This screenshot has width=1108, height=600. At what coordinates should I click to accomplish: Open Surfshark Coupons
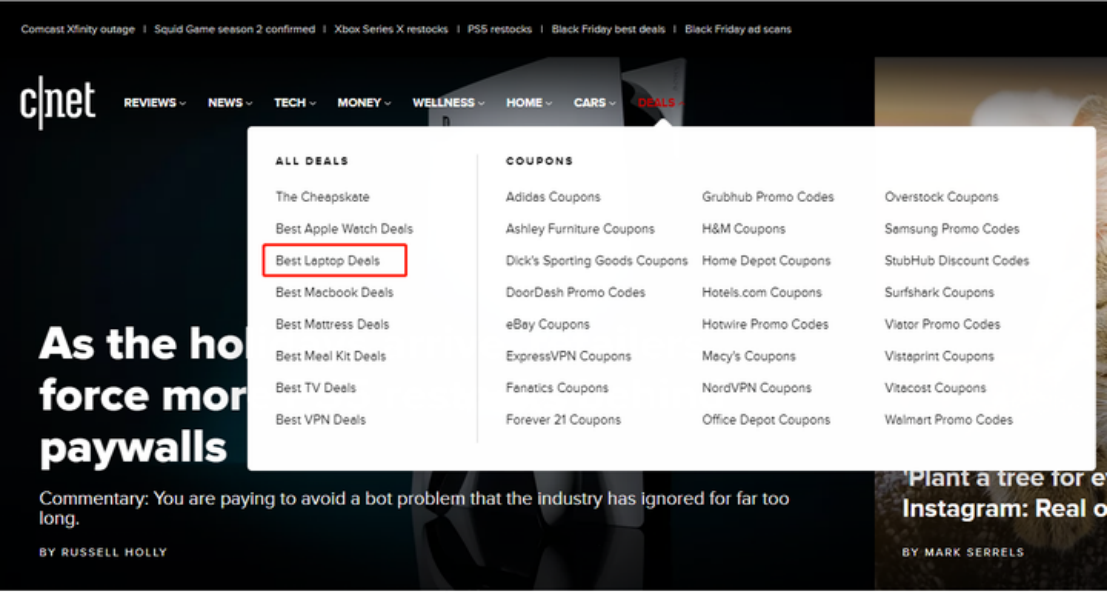(x=939, y=293)
